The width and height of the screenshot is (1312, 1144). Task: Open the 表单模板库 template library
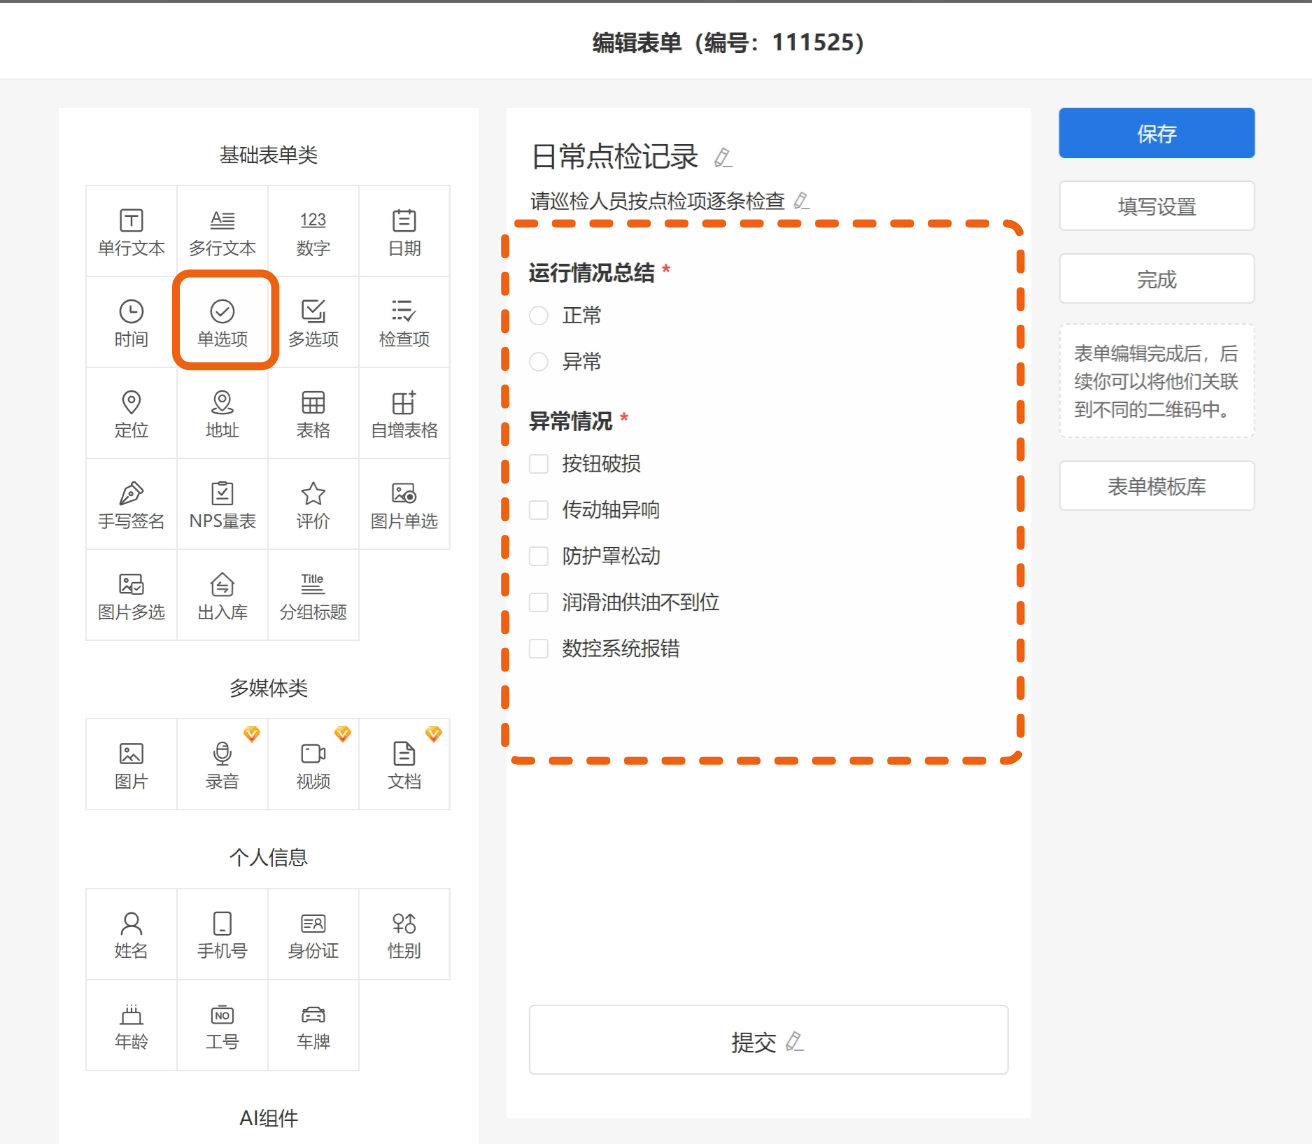click(x=1156, y=486)
